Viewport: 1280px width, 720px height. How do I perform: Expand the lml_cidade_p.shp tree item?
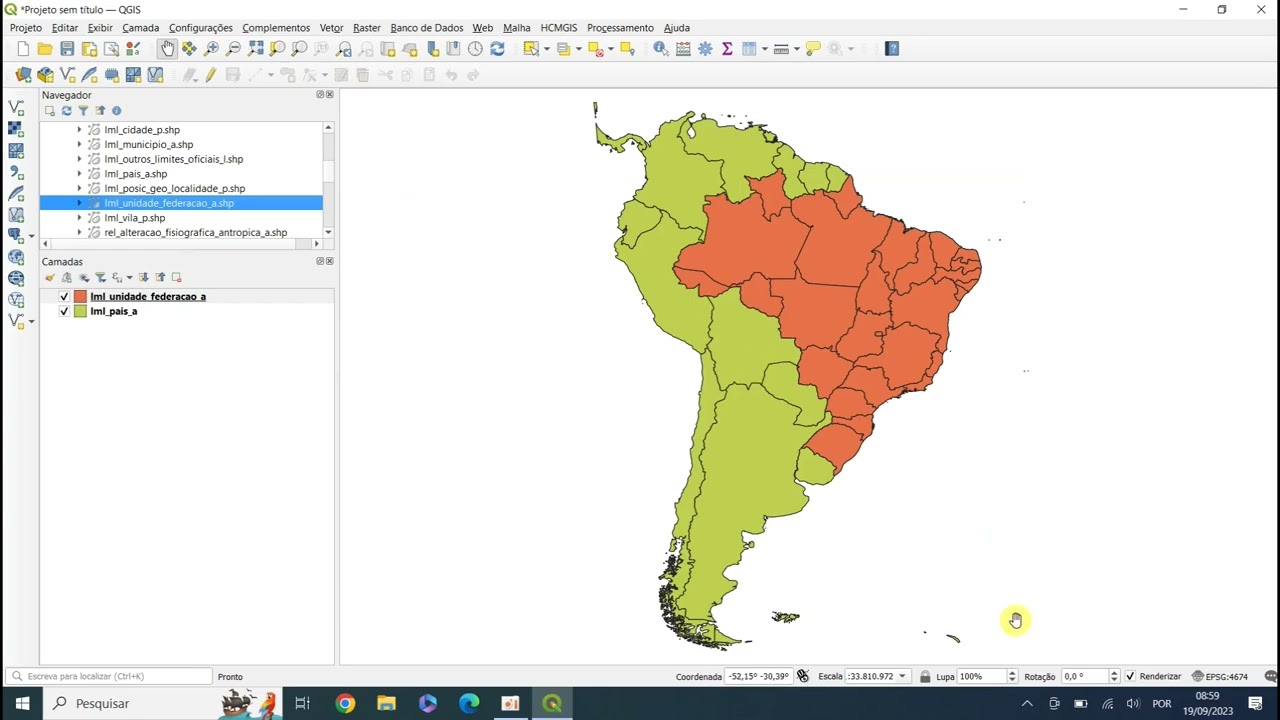point(79,130)
